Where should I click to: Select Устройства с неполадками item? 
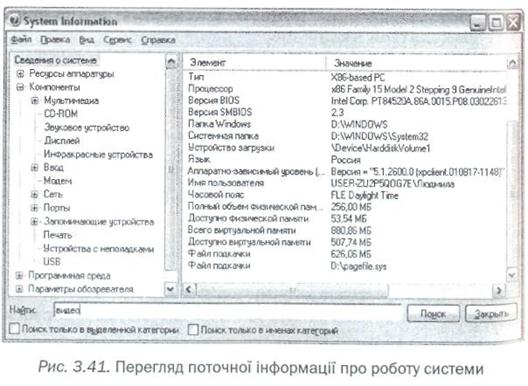[98, 249]
